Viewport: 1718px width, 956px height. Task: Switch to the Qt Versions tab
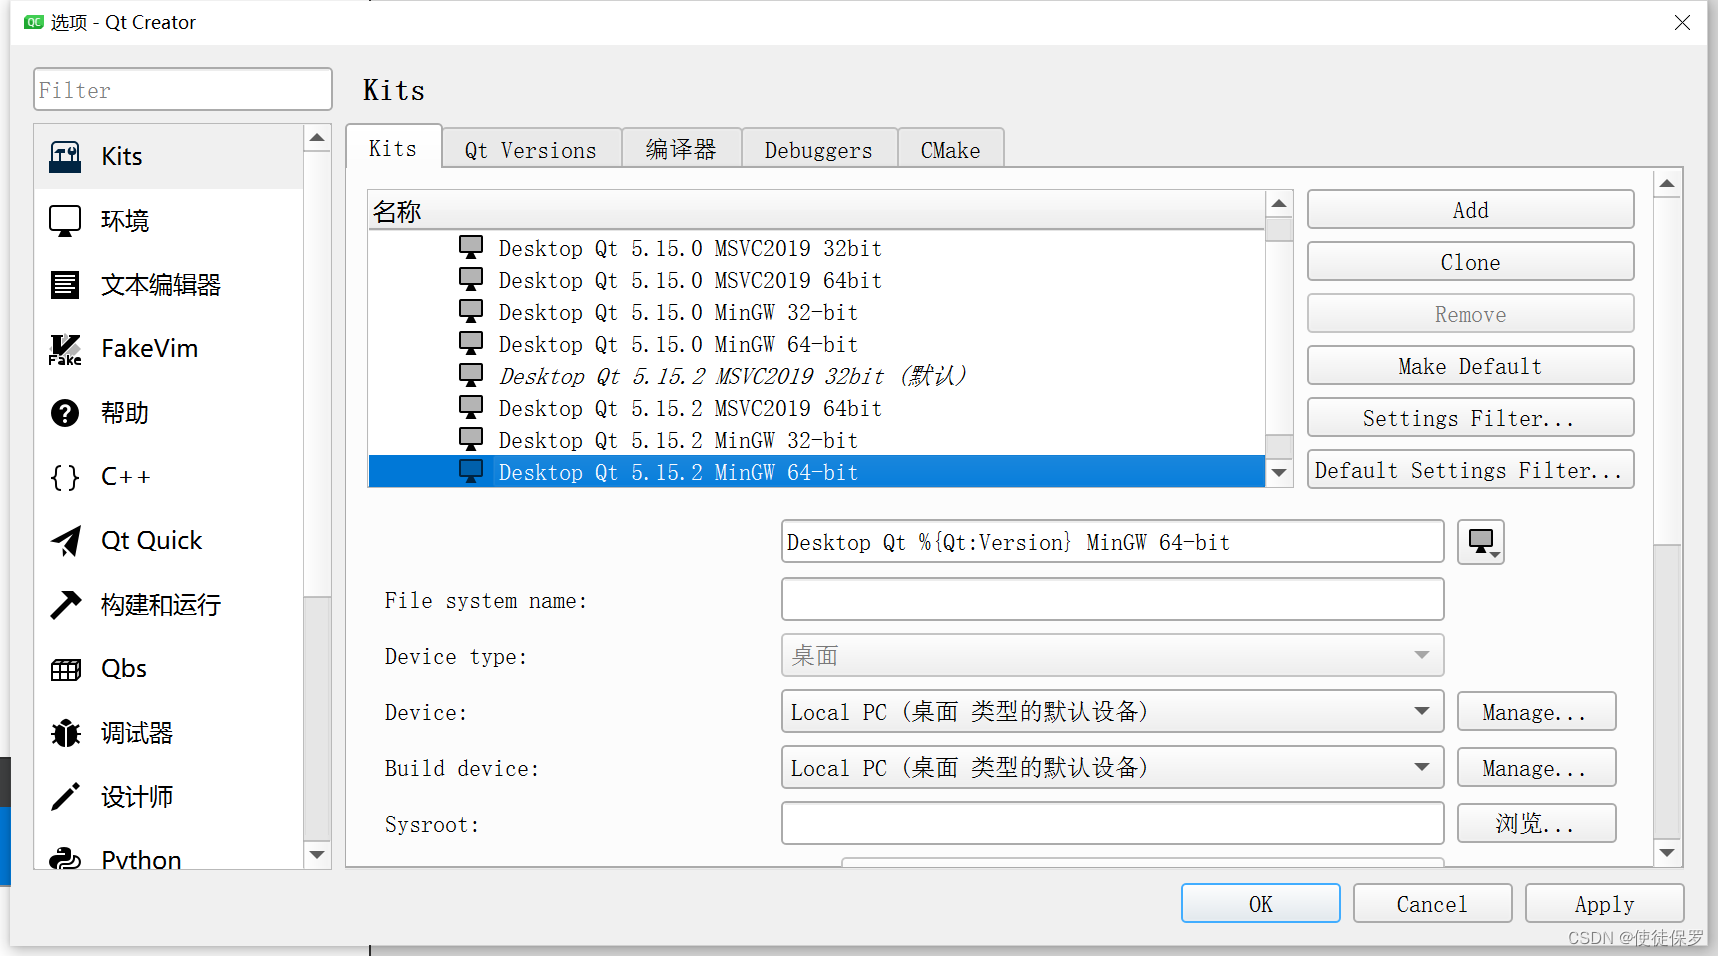point(530,149)
